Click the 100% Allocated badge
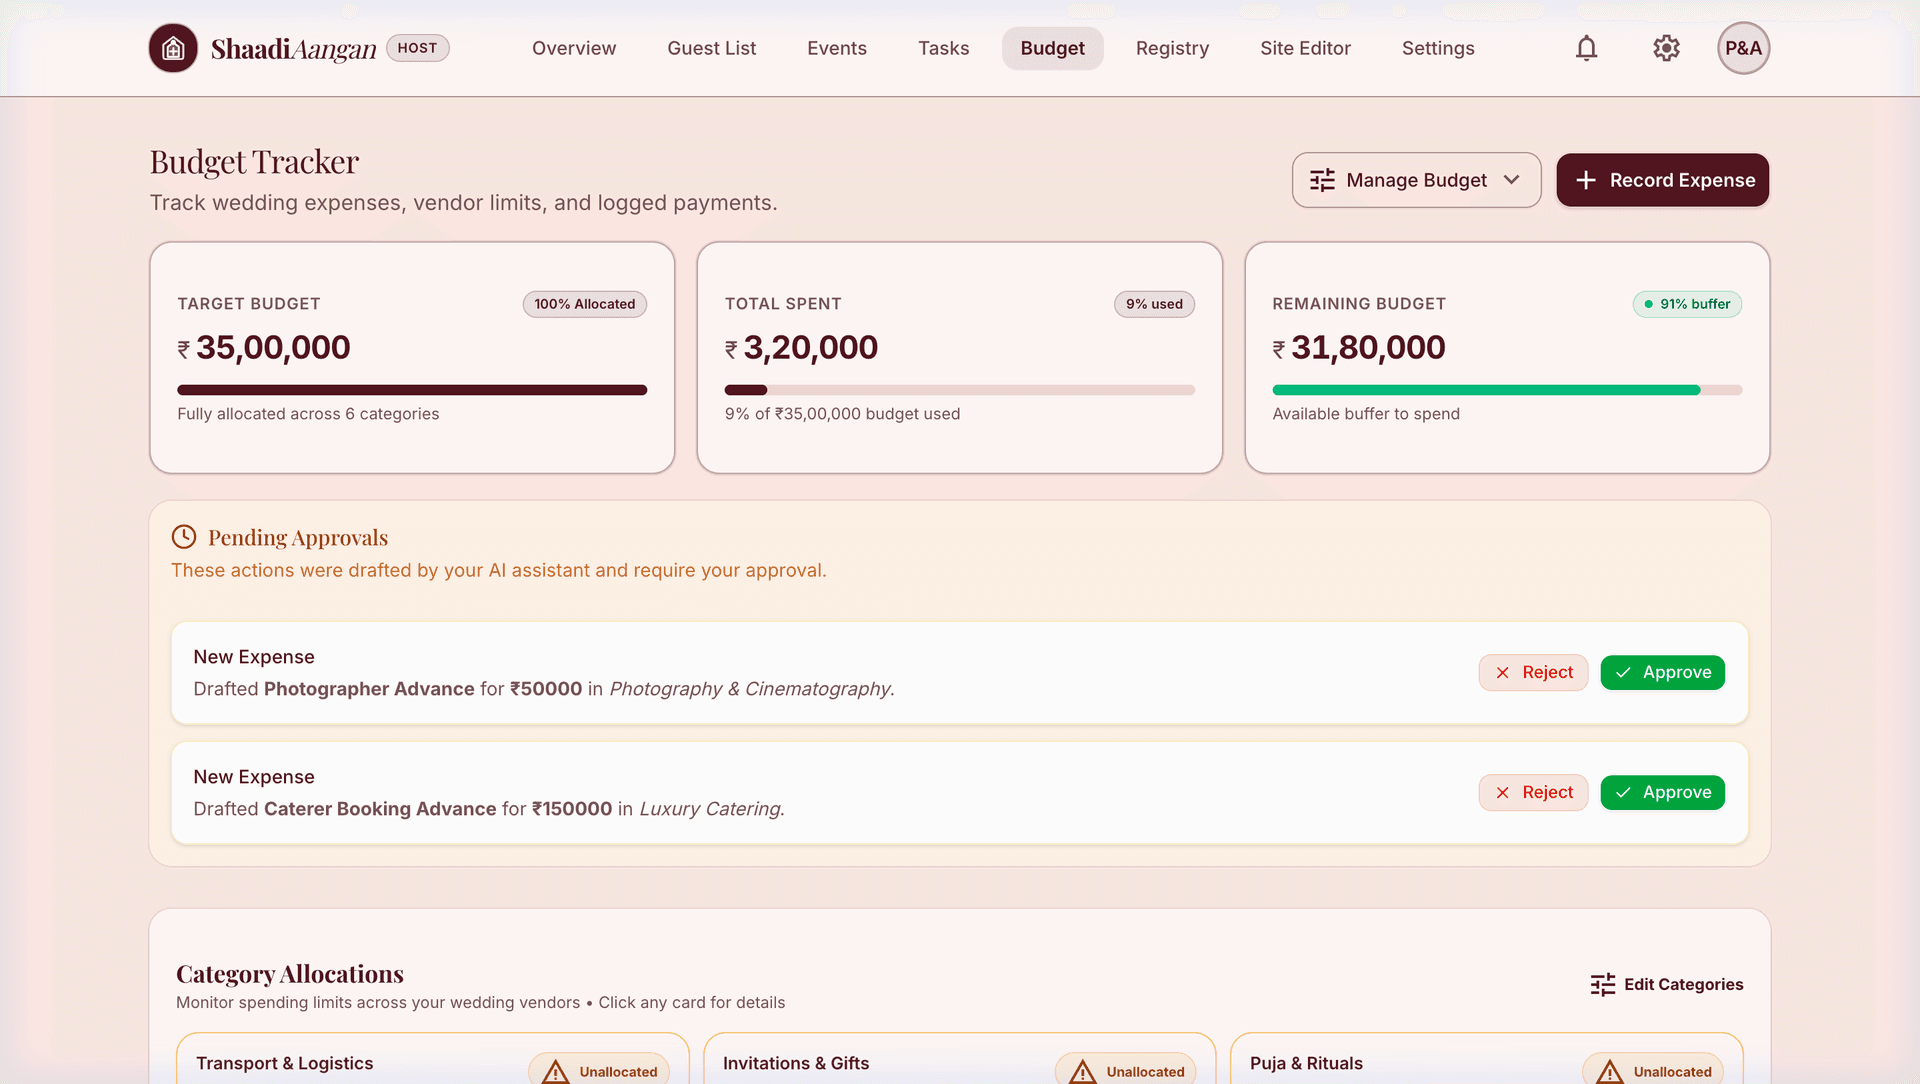The width and height of the screenshot is (1920, 1084). click(584, 304)
